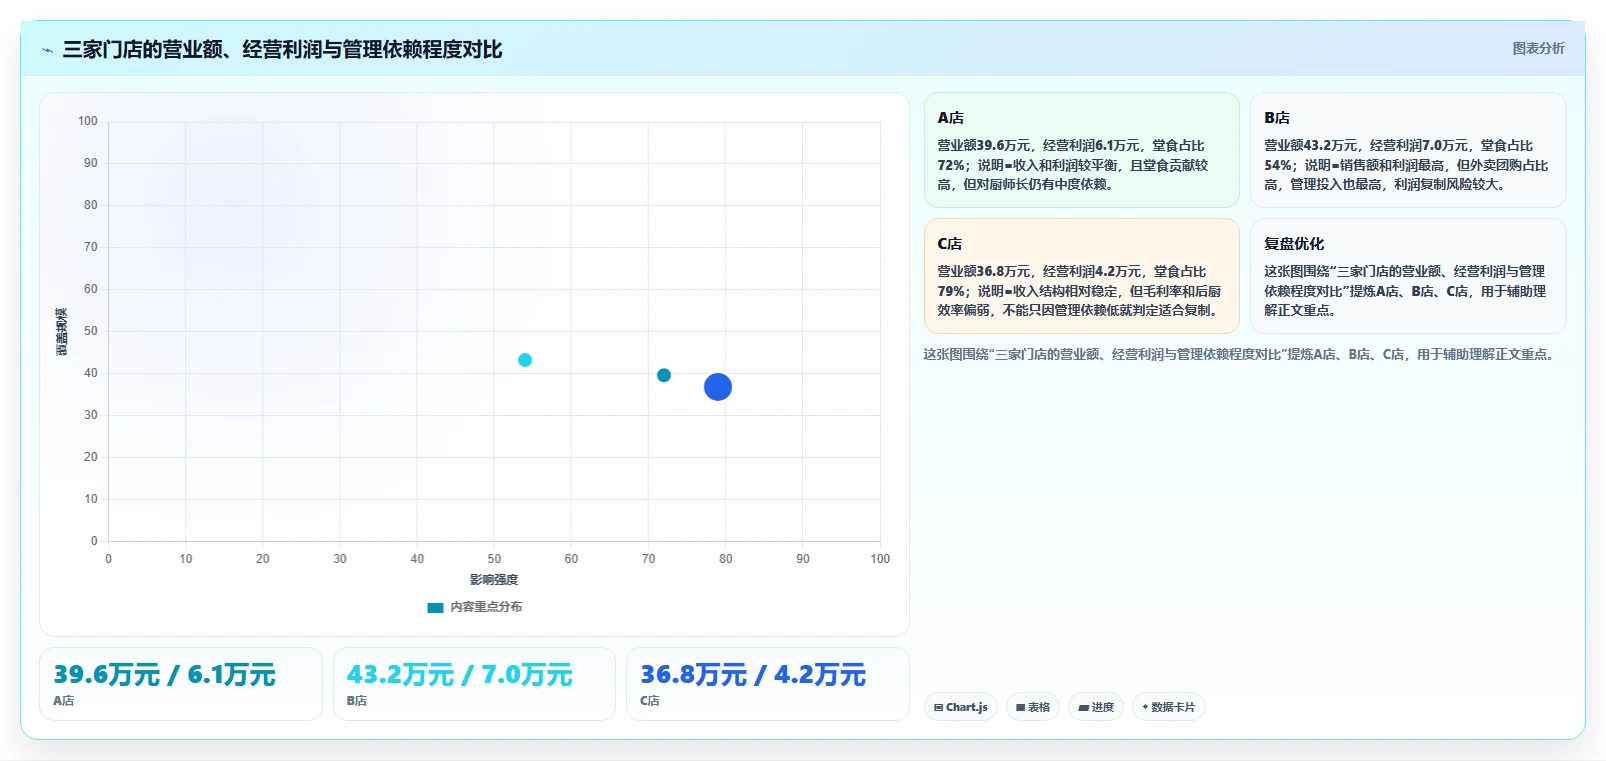
Task: Open the Chart.js tag pill
Action: pyautogui.click(x=961, y=707)
